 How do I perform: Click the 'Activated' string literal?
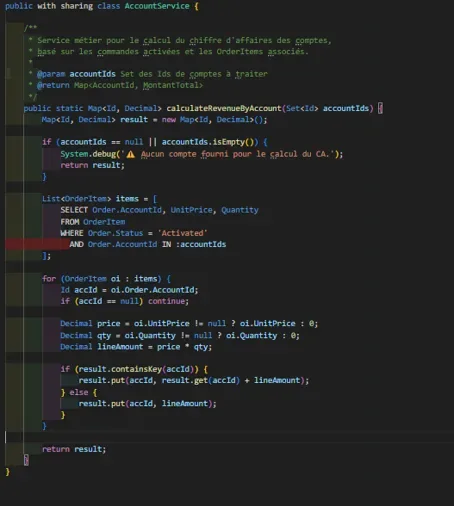[x=183, y=233]
